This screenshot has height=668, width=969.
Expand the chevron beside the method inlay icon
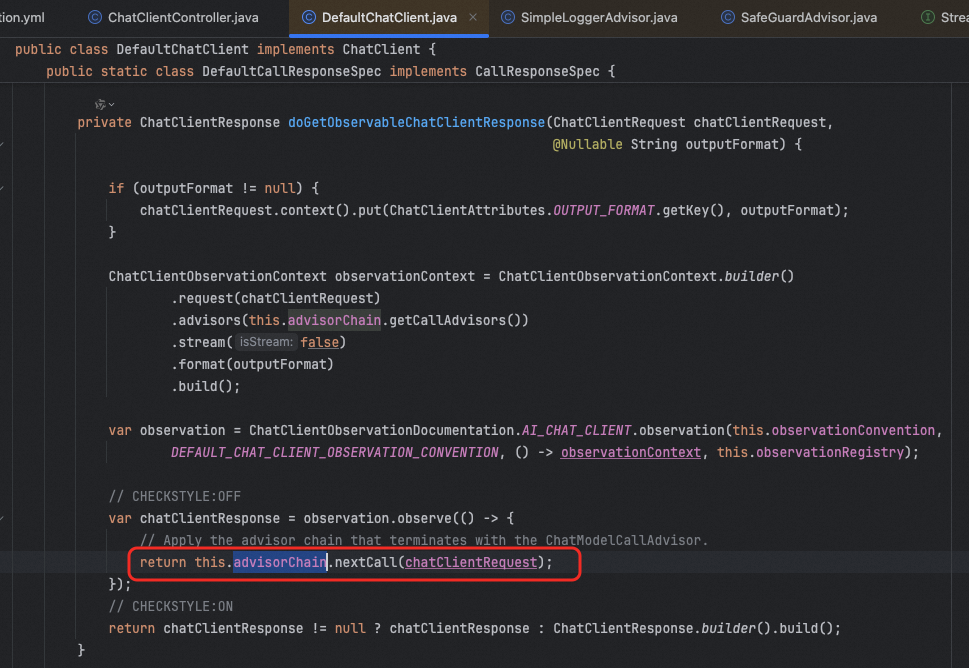coord(111,104)
